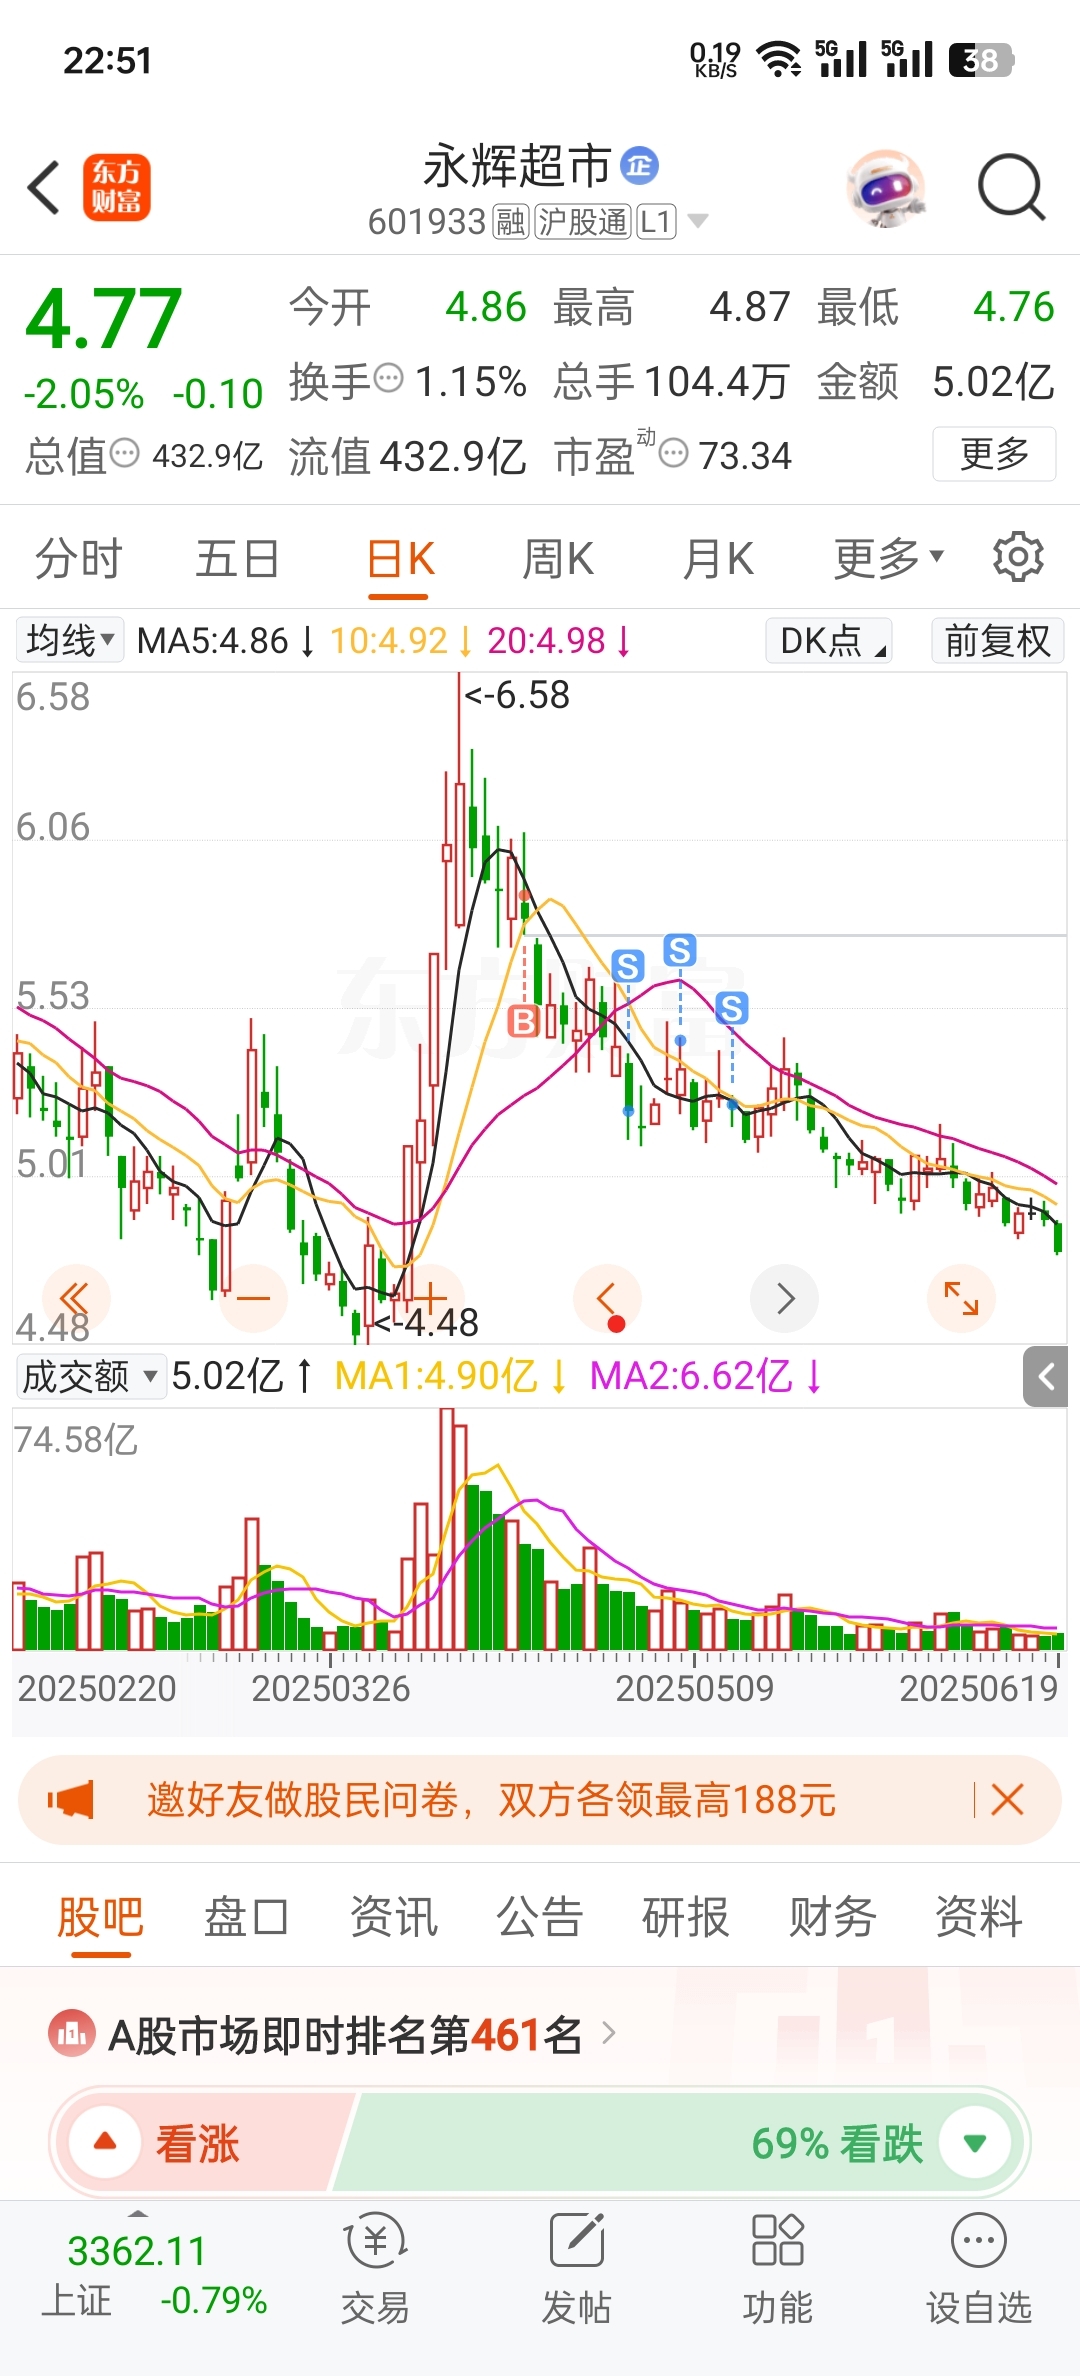Open 股吧 tab
Screen dimensions: 1080x2376
(100, 1917)
